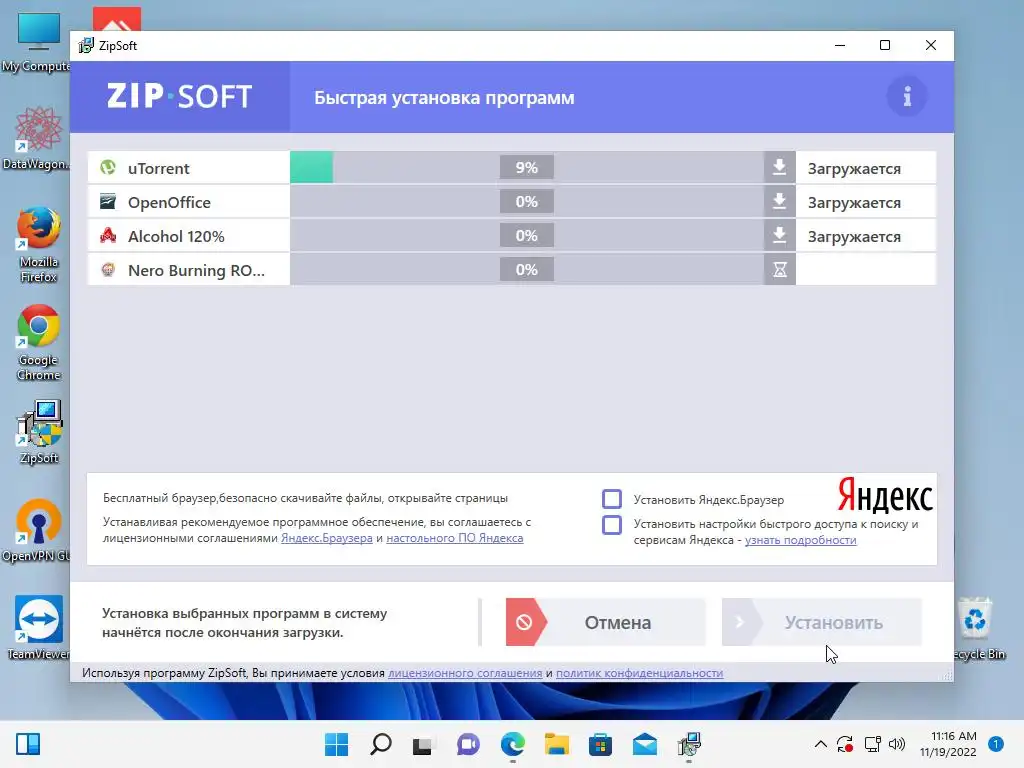Viewport: 1024px width, 768px height.
Task: Open Mail app from taskbar
Action: point(645,744)
